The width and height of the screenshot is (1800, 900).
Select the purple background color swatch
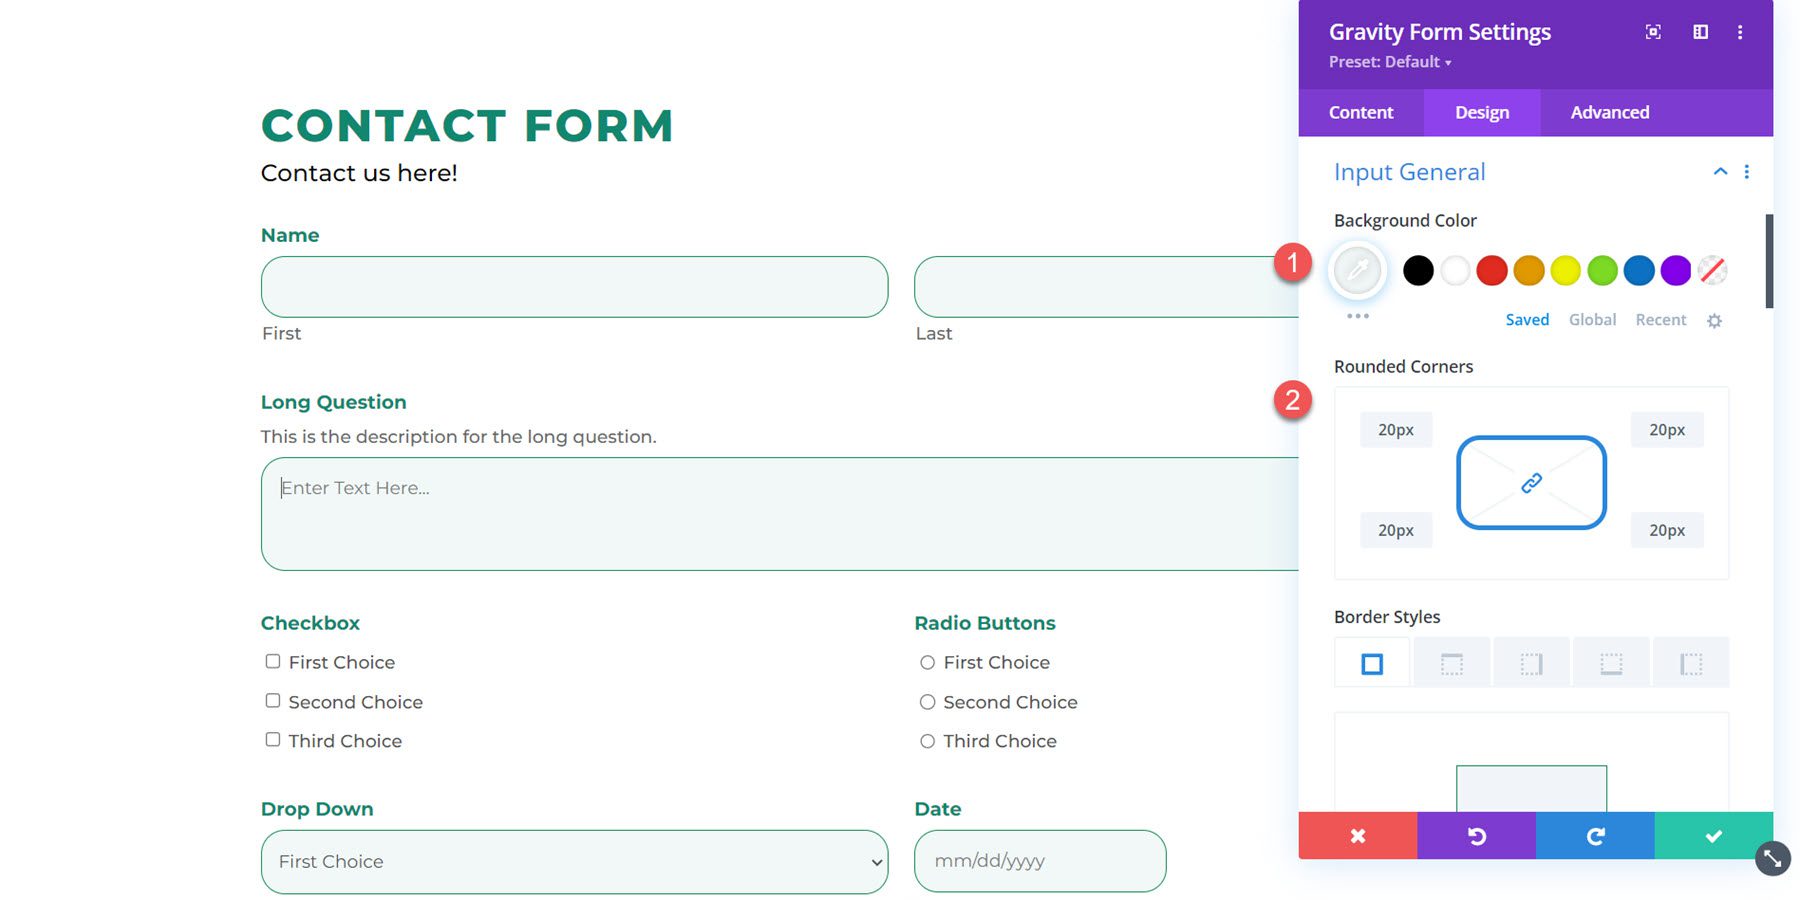click(1674, 270)
